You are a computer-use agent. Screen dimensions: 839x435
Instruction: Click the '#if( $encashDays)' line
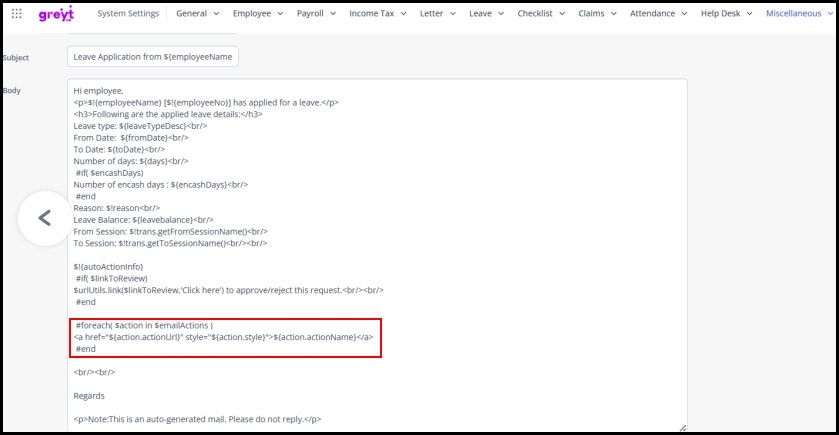110,173
